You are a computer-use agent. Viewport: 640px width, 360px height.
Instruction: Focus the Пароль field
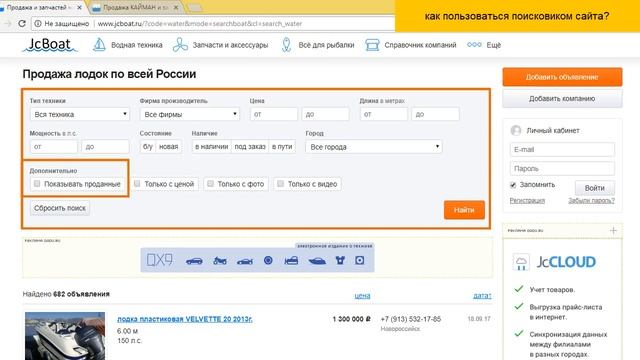click(x=562, y=168)
